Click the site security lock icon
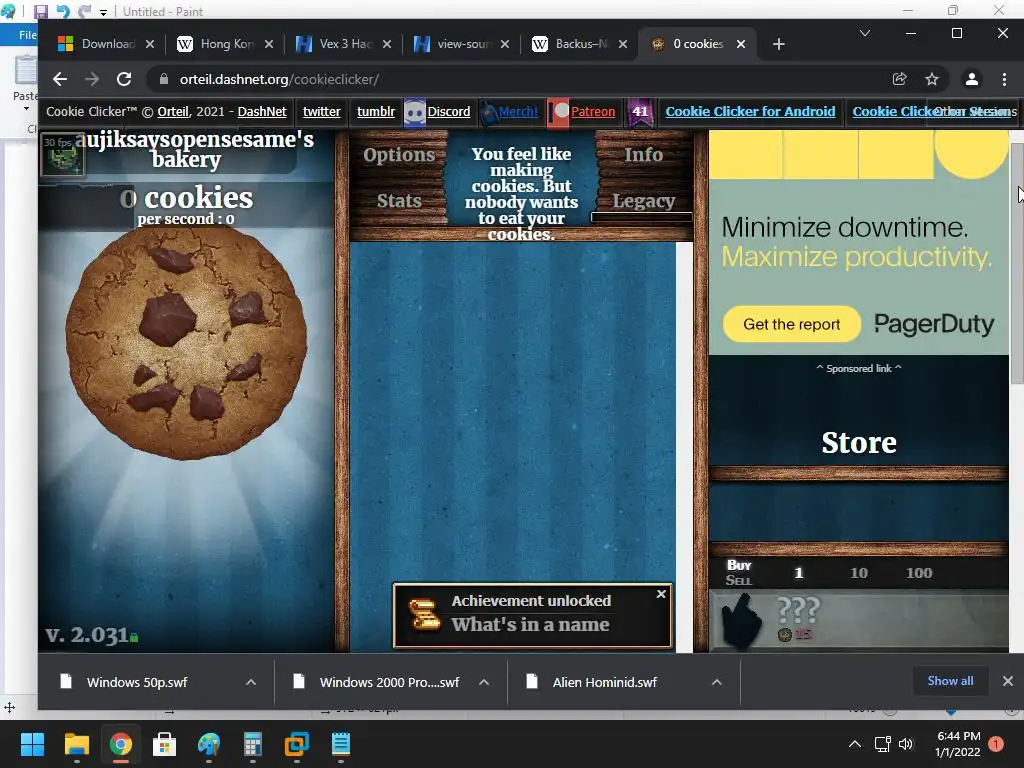Viewport: 1024px width, 768px height. (164, 79)
